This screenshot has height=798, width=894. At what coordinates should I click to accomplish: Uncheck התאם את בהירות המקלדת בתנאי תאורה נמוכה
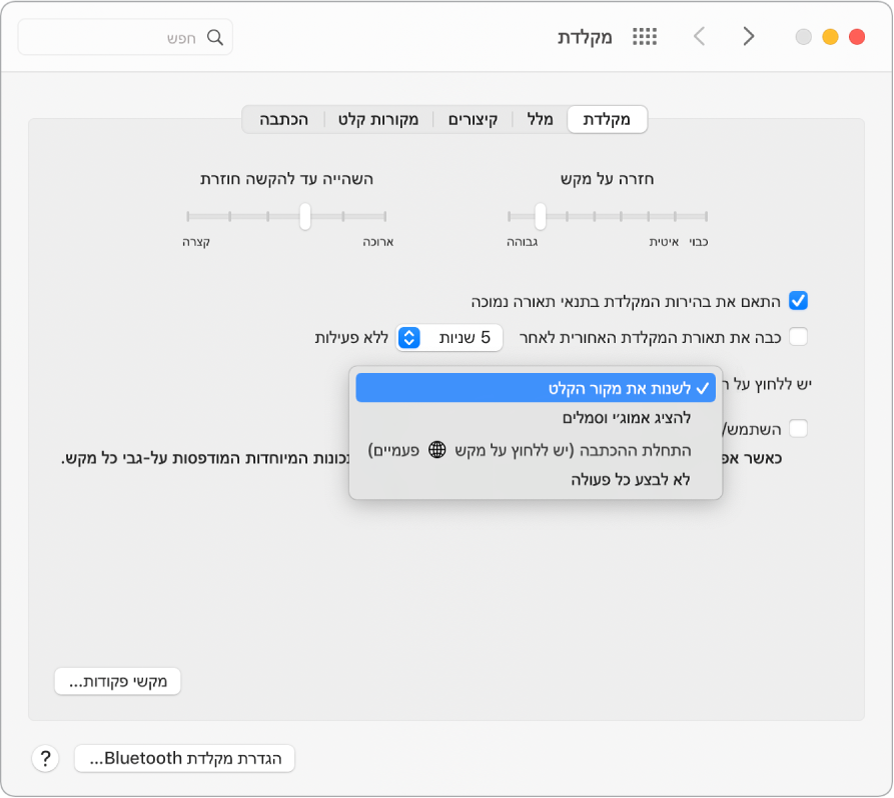(x=798, y=300)
